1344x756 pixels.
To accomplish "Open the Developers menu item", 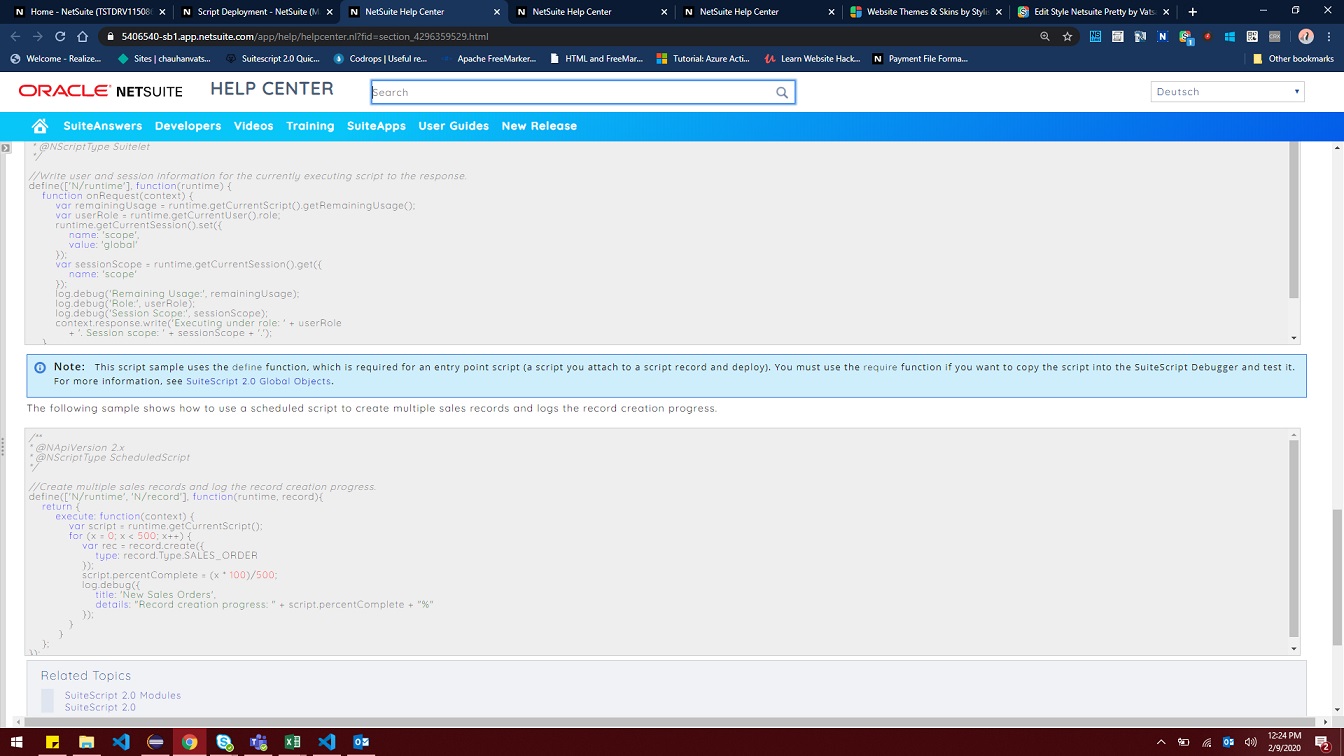I will point(188,126).
